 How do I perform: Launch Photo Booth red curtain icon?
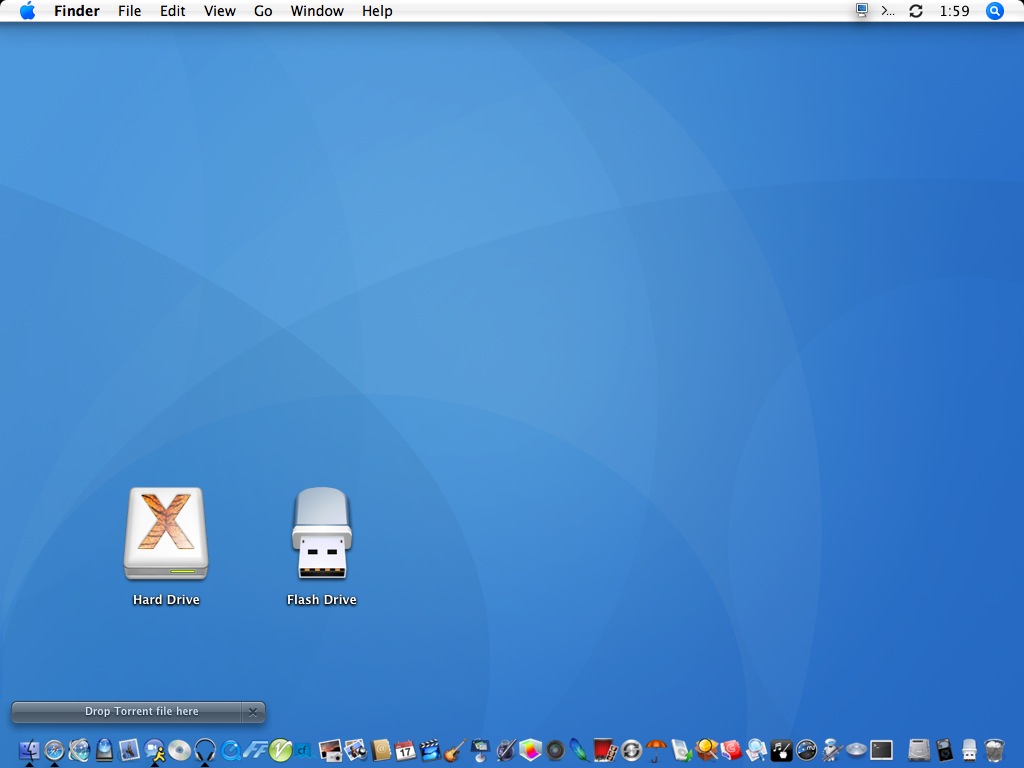(x=605, y=750)
